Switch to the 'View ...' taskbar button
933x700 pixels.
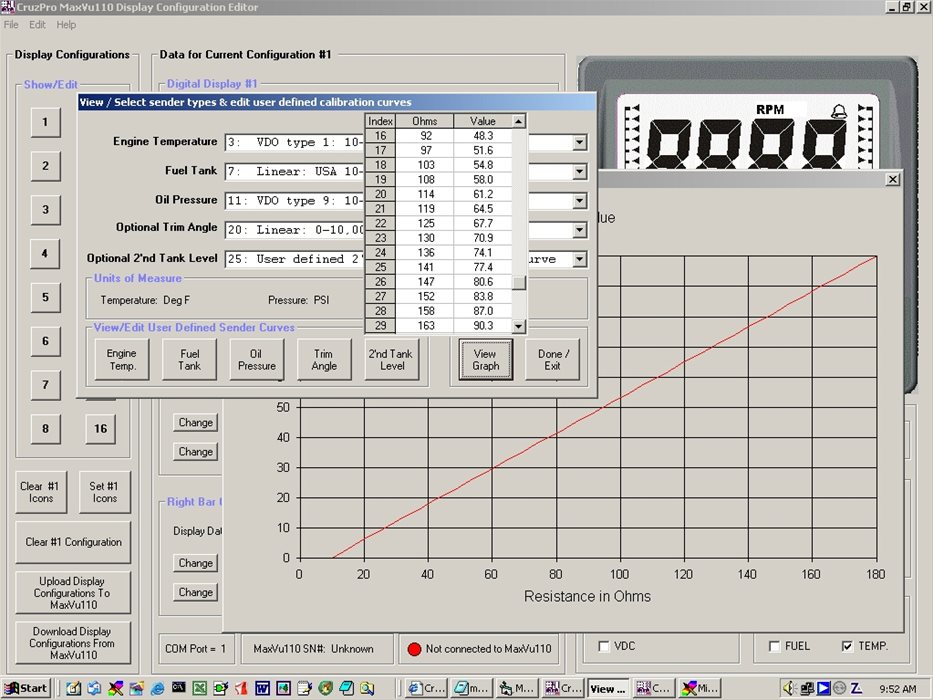pos(608,689)
